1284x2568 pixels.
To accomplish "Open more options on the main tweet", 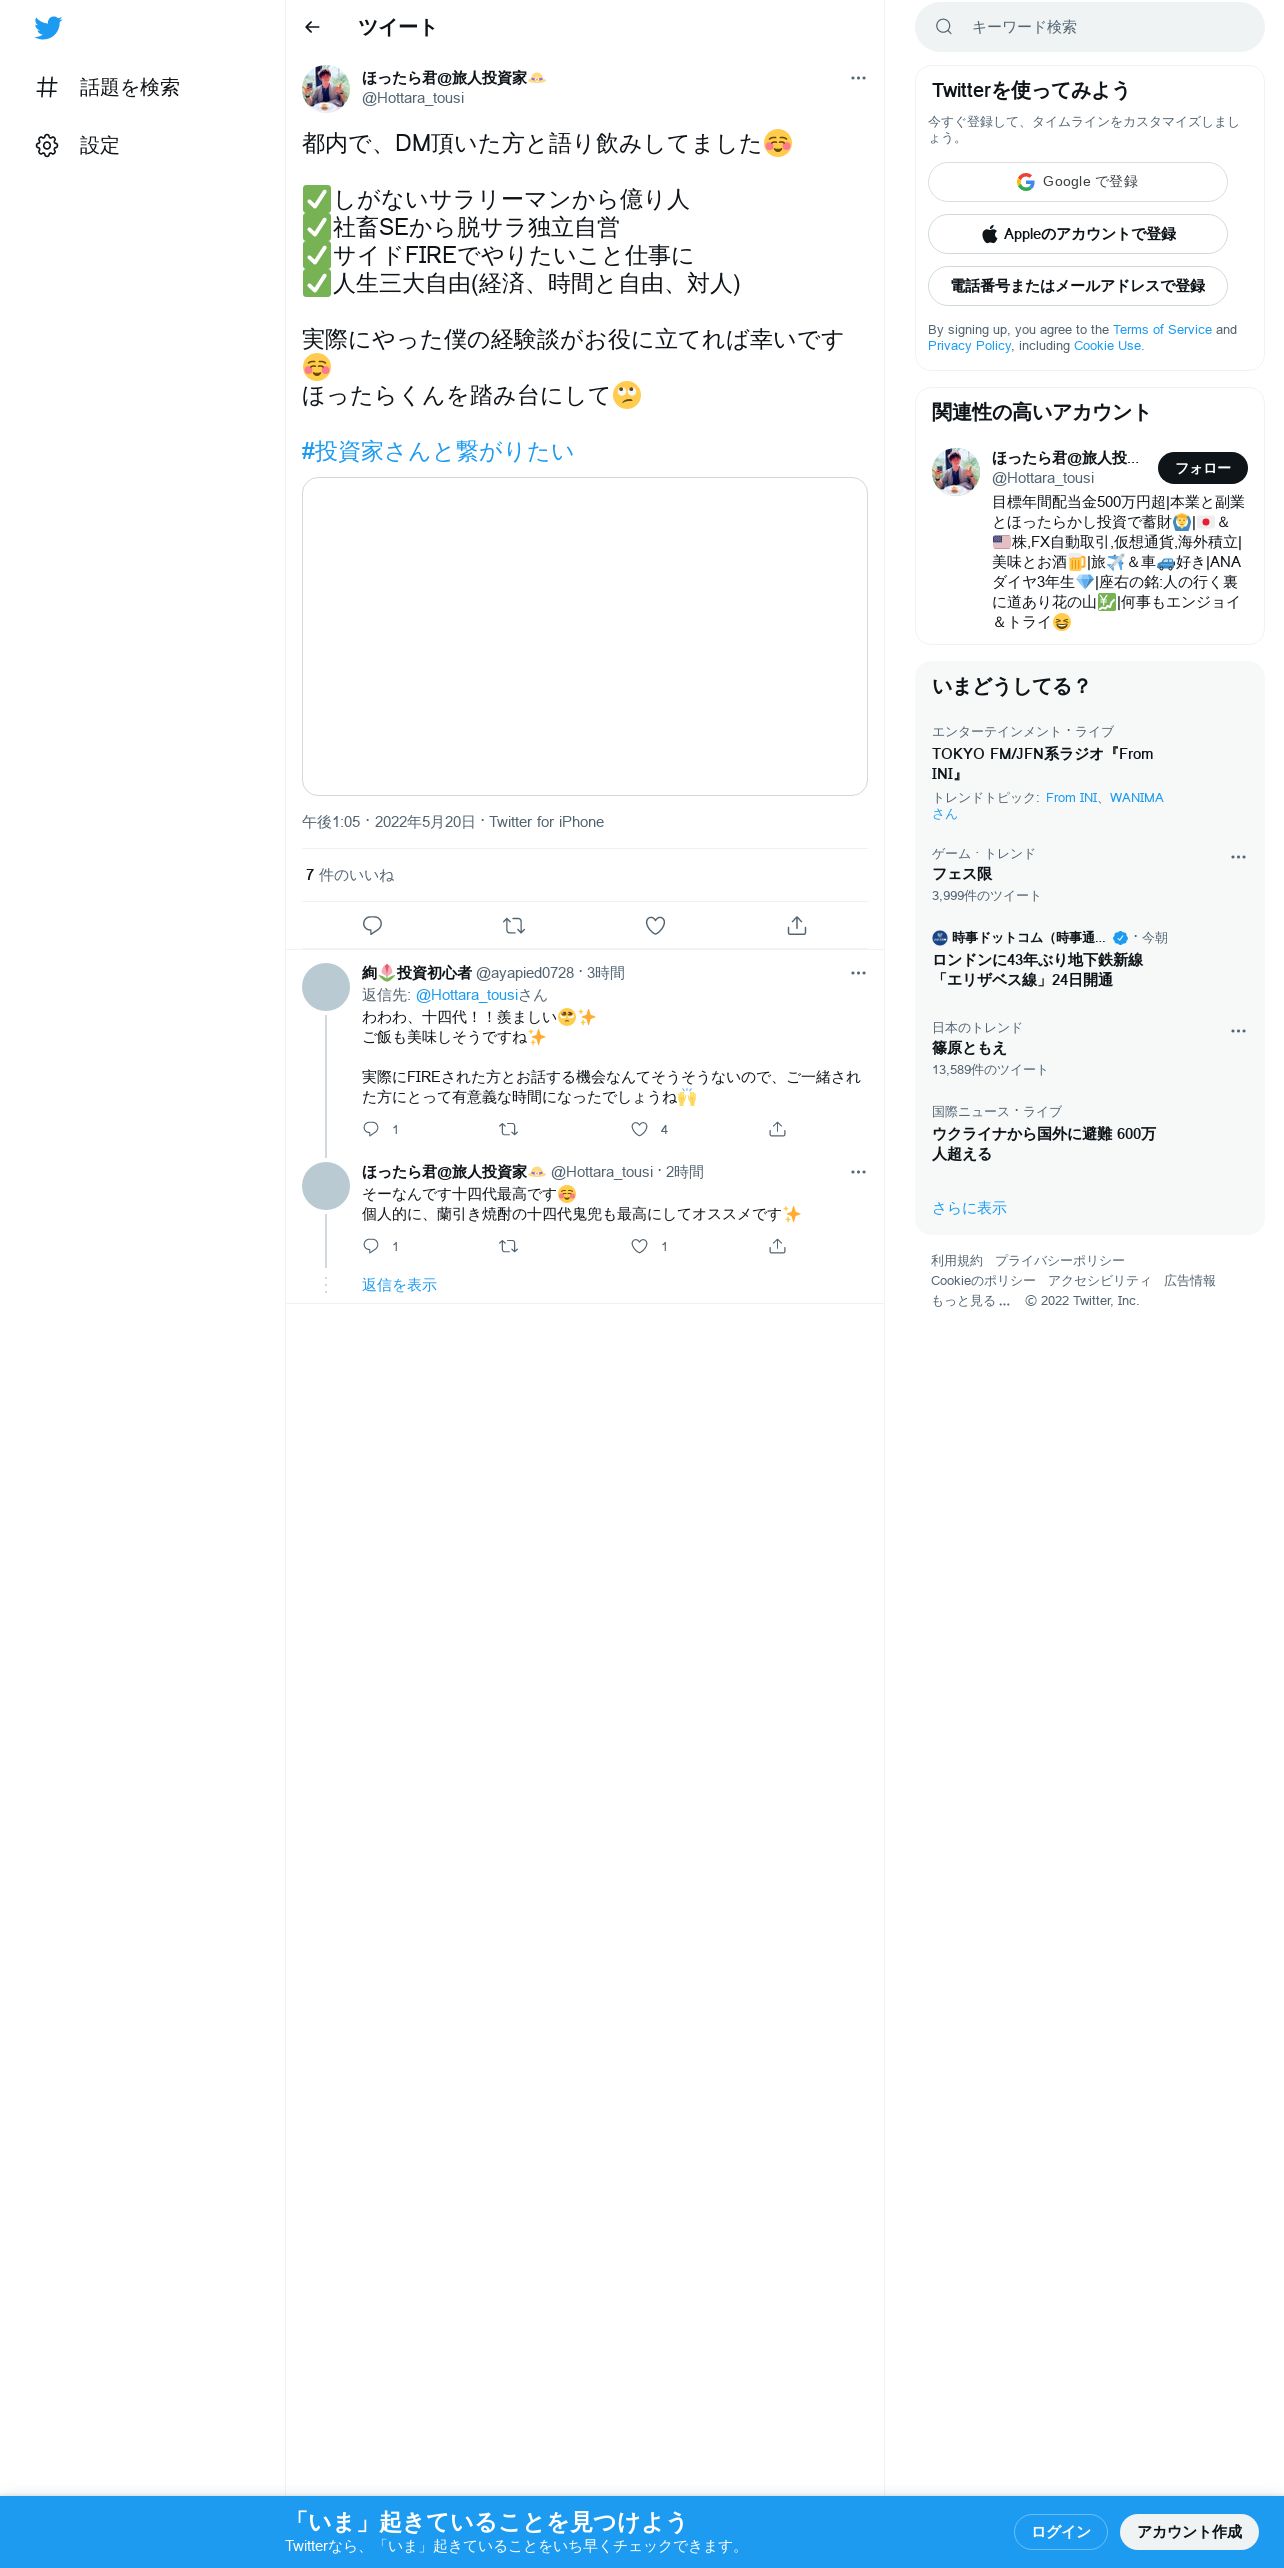I will point(858,78).
